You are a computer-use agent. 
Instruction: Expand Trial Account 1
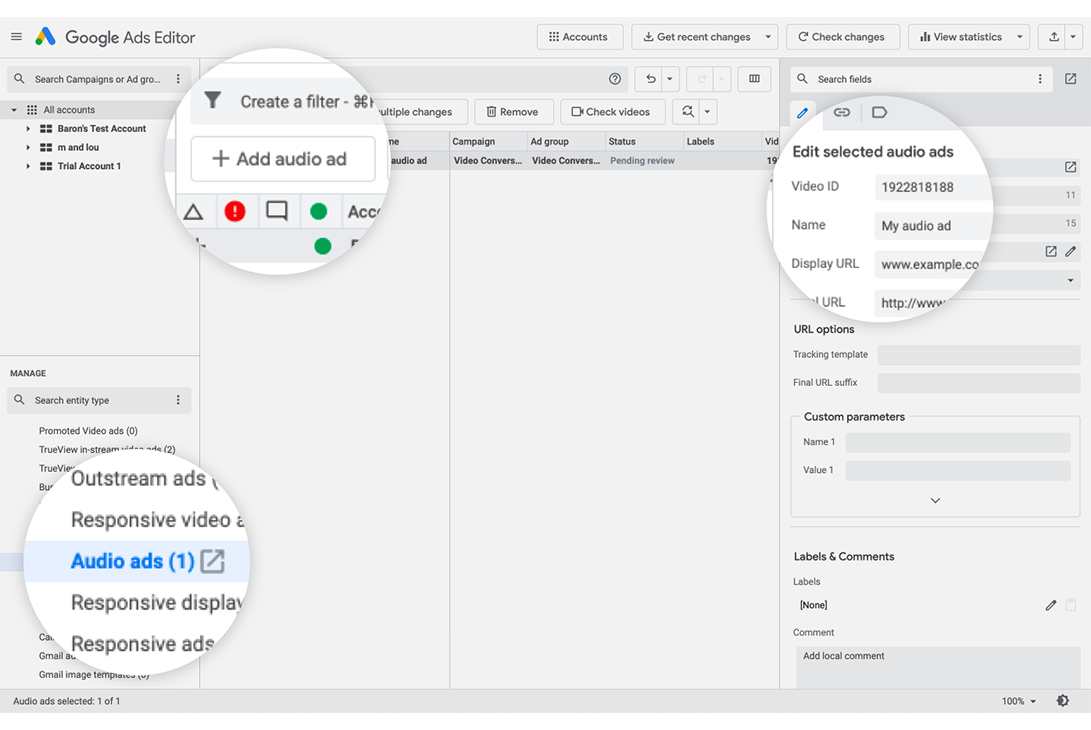(x=28, y=166)
